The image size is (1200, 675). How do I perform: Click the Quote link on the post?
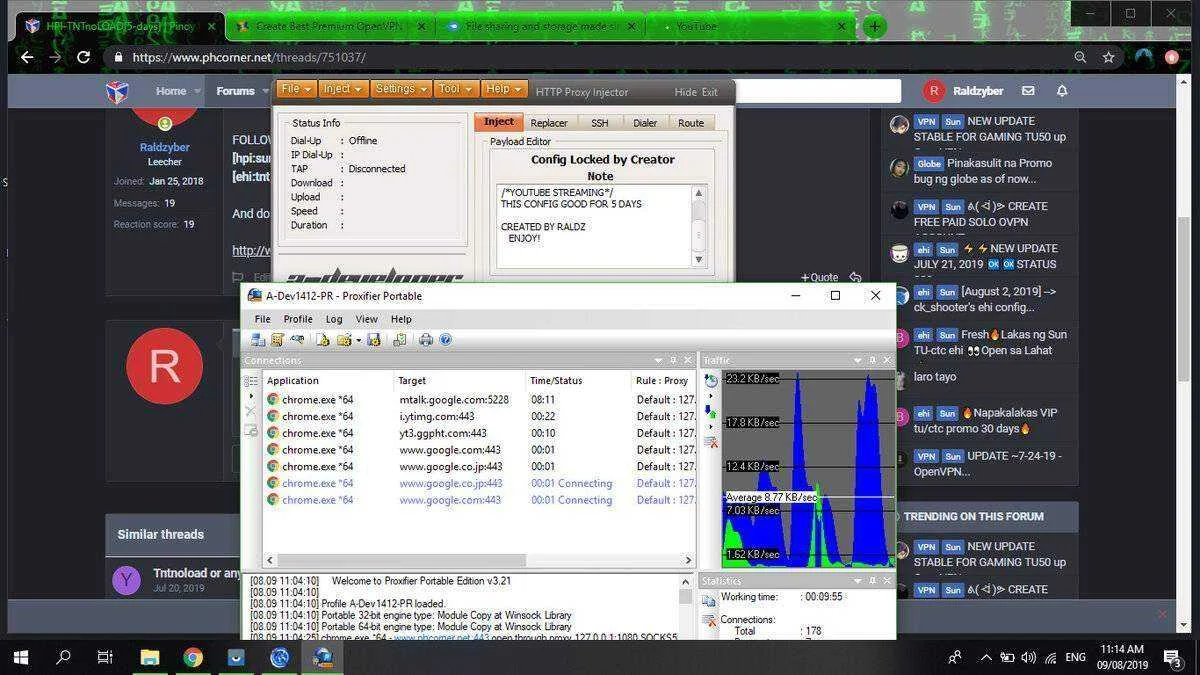coord(819,277)
